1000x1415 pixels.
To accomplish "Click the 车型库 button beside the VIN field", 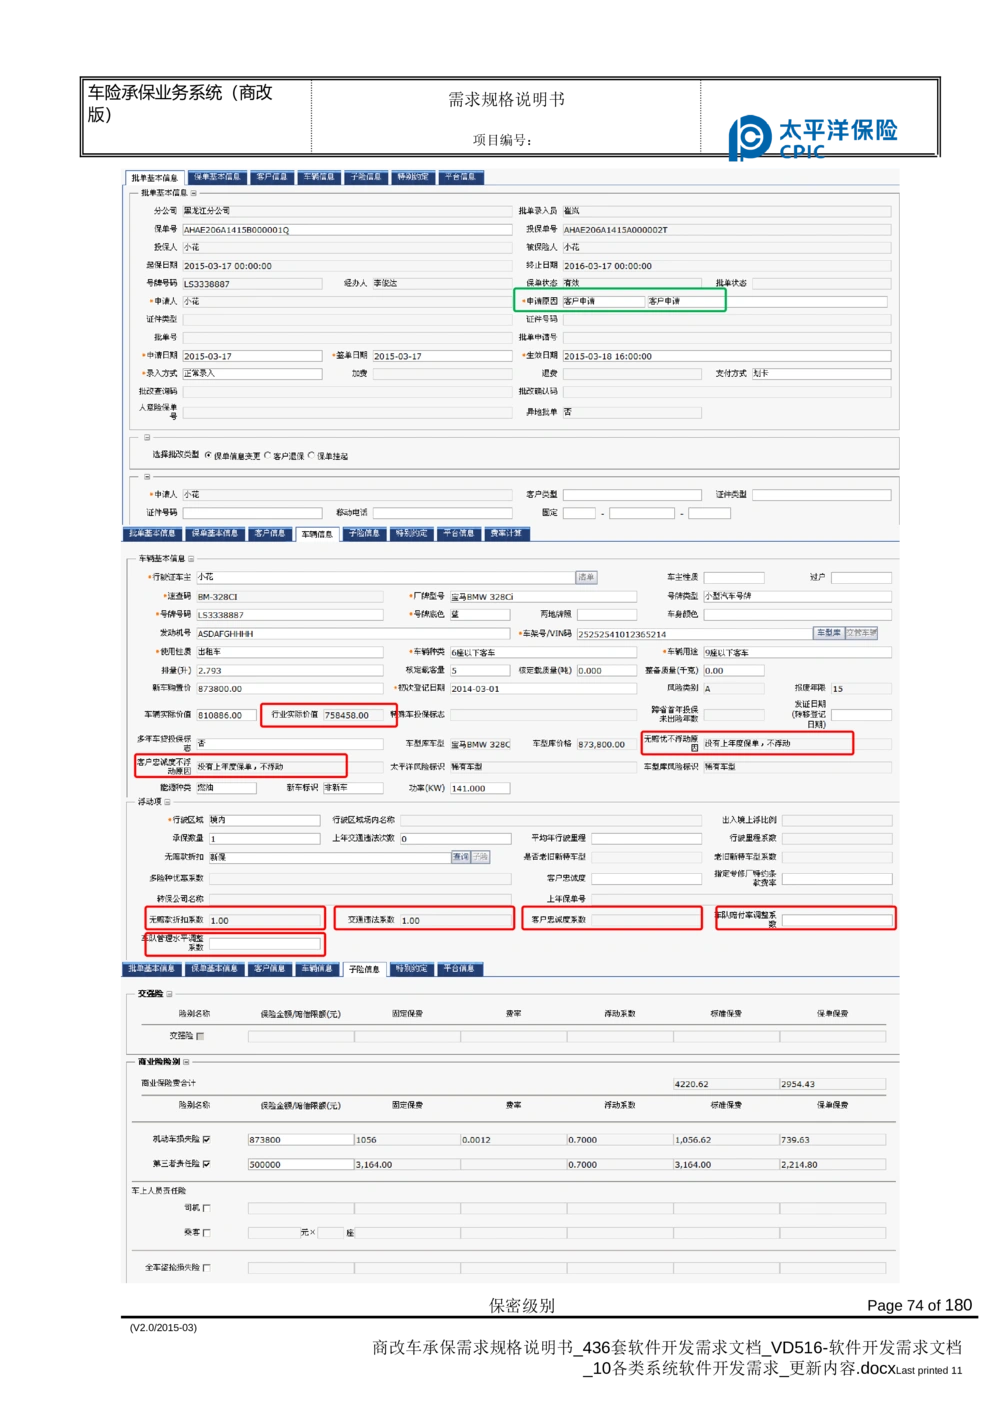I will (x=828, y=632).
